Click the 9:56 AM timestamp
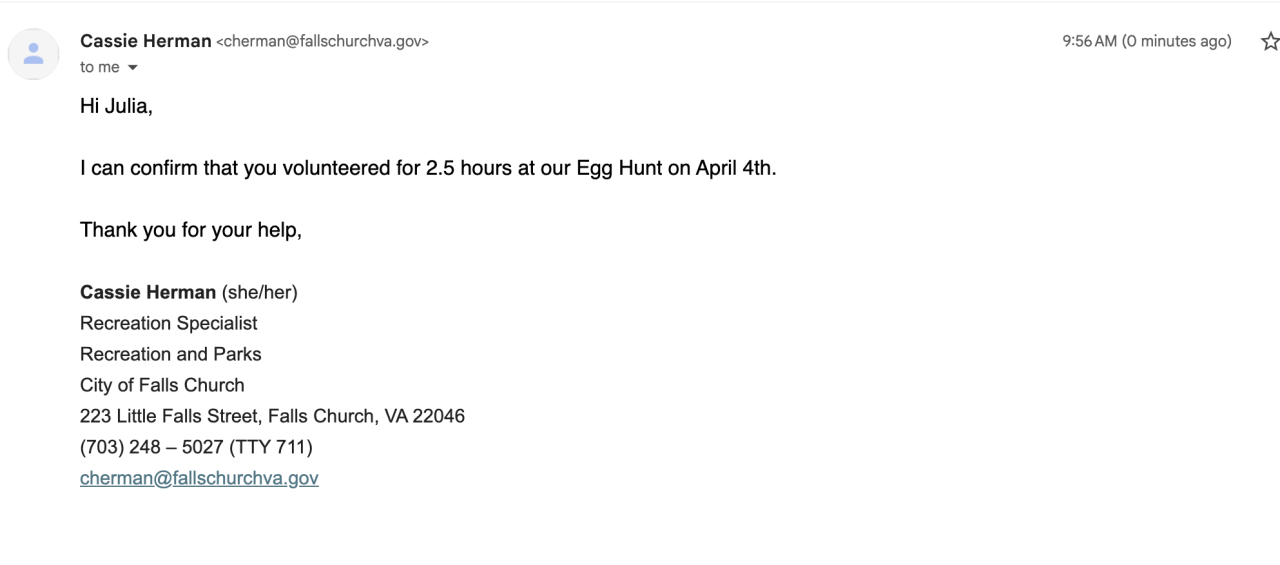 point(1090,42)
